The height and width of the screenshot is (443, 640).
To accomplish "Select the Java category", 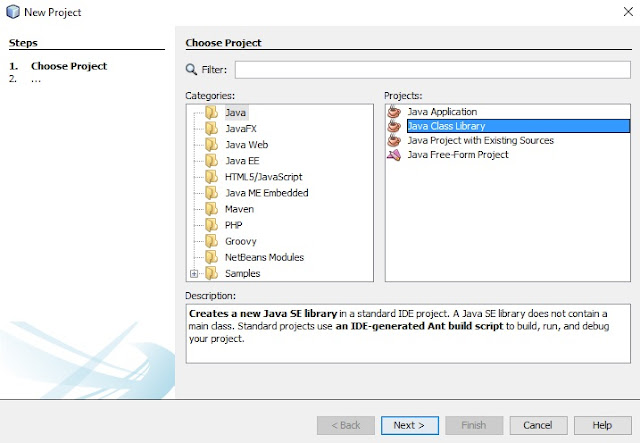I will (236, 113).
